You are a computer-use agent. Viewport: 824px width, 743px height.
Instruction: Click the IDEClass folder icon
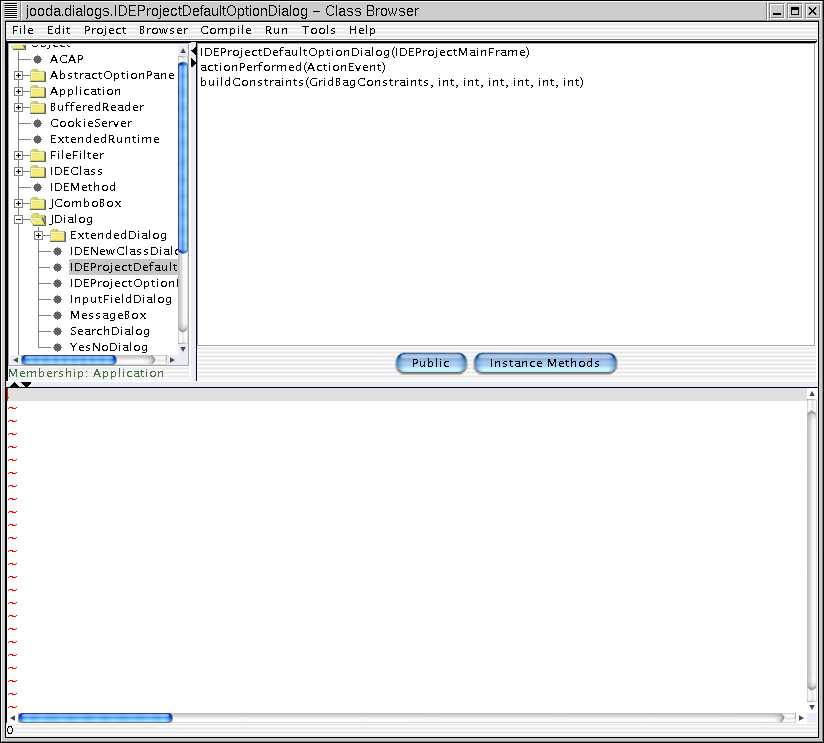pos(38,171)
